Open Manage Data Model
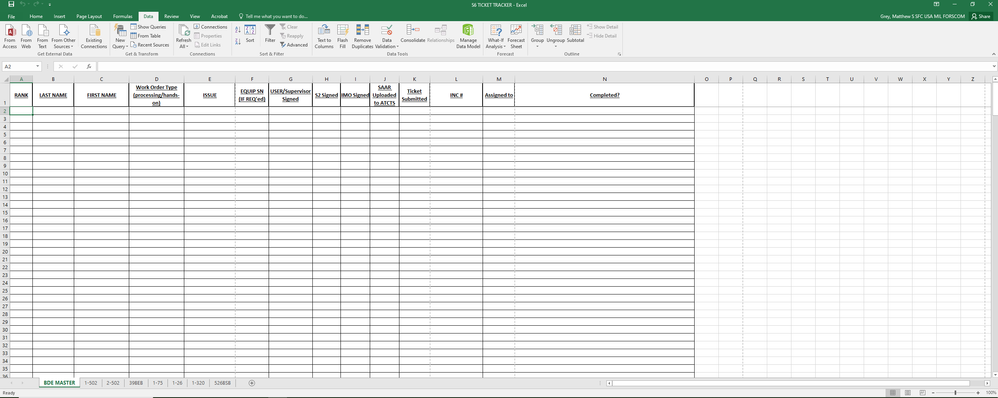 pos(468,36)
